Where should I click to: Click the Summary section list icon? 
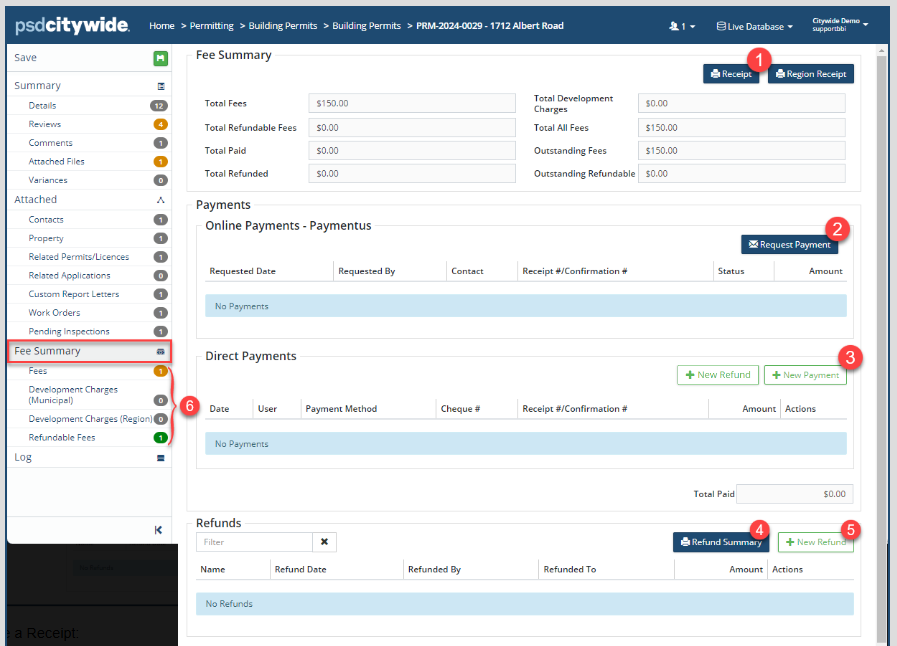click(160, 87)
